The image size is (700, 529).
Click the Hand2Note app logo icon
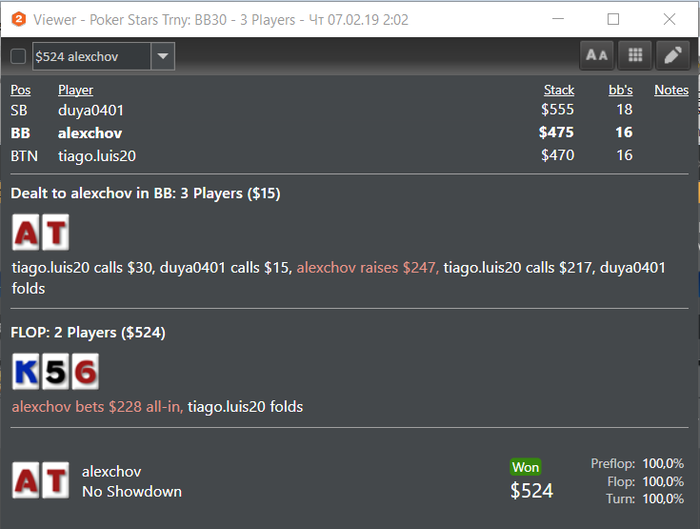coord(17,19)
